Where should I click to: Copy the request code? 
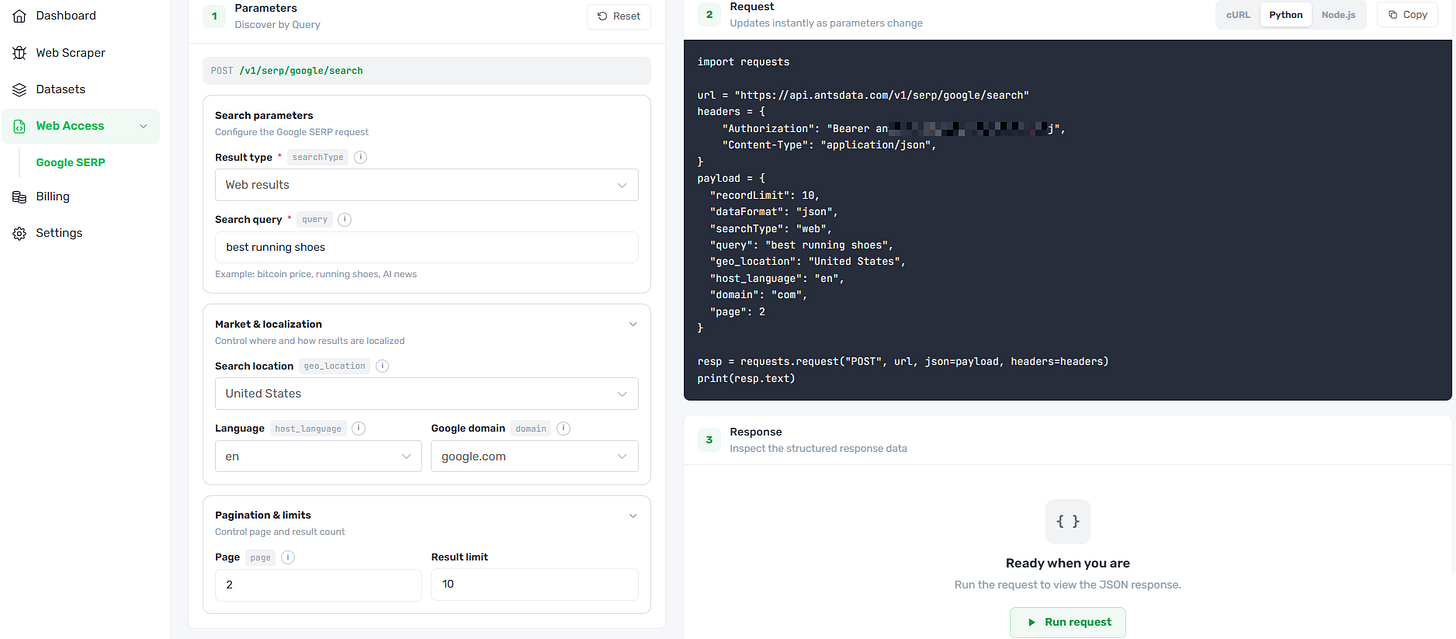pos(1408,15)
